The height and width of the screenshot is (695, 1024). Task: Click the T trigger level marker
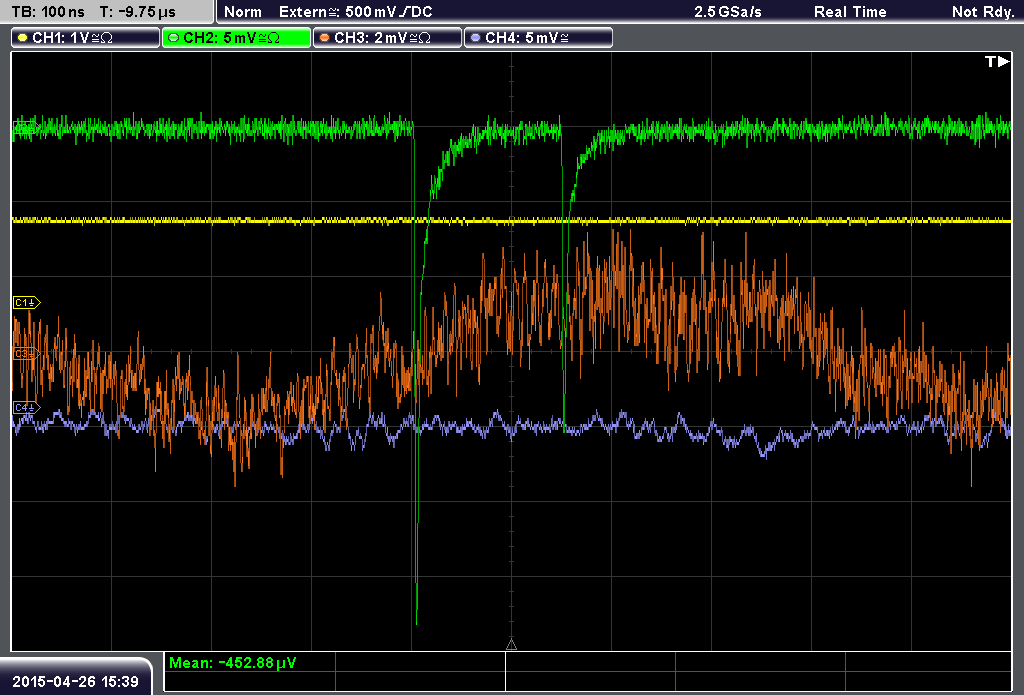997,61
